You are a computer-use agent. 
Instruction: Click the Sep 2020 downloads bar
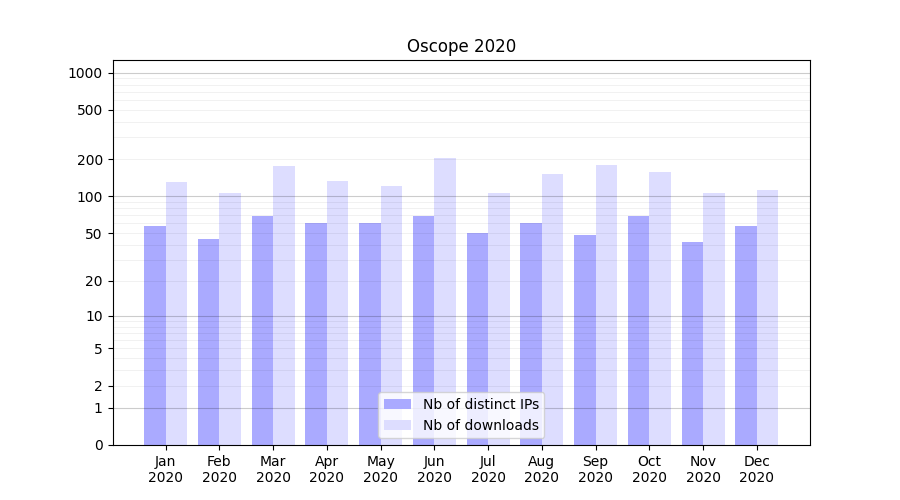606,305
